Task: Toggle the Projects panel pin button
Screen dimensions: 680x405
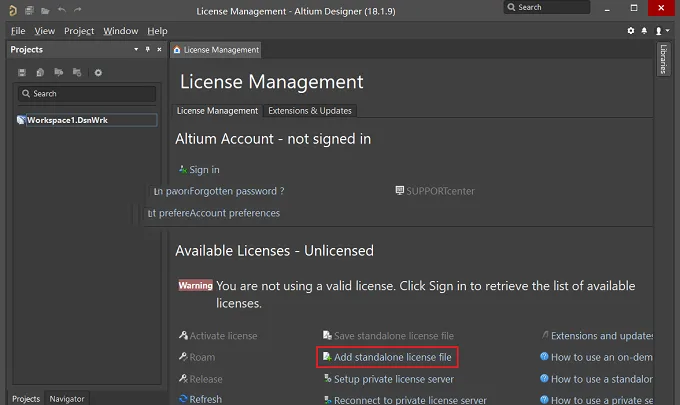Action: point(147,49)
